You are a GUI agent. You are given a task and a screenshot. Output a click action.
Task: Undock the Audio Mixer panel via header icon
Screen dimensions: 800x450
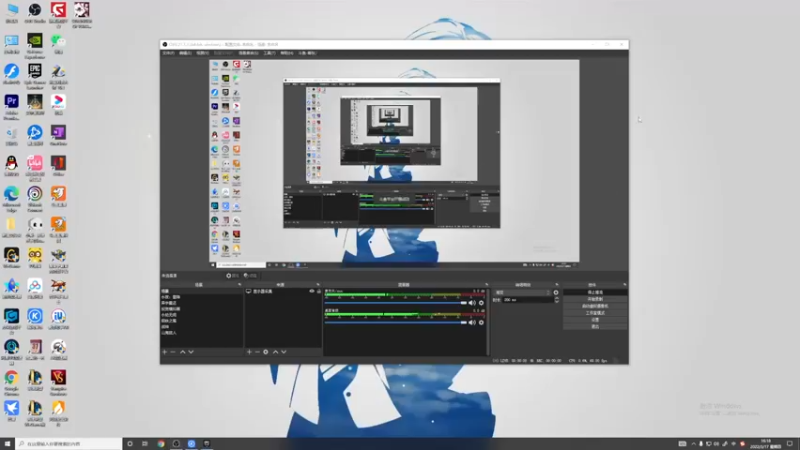pos(487,285)
